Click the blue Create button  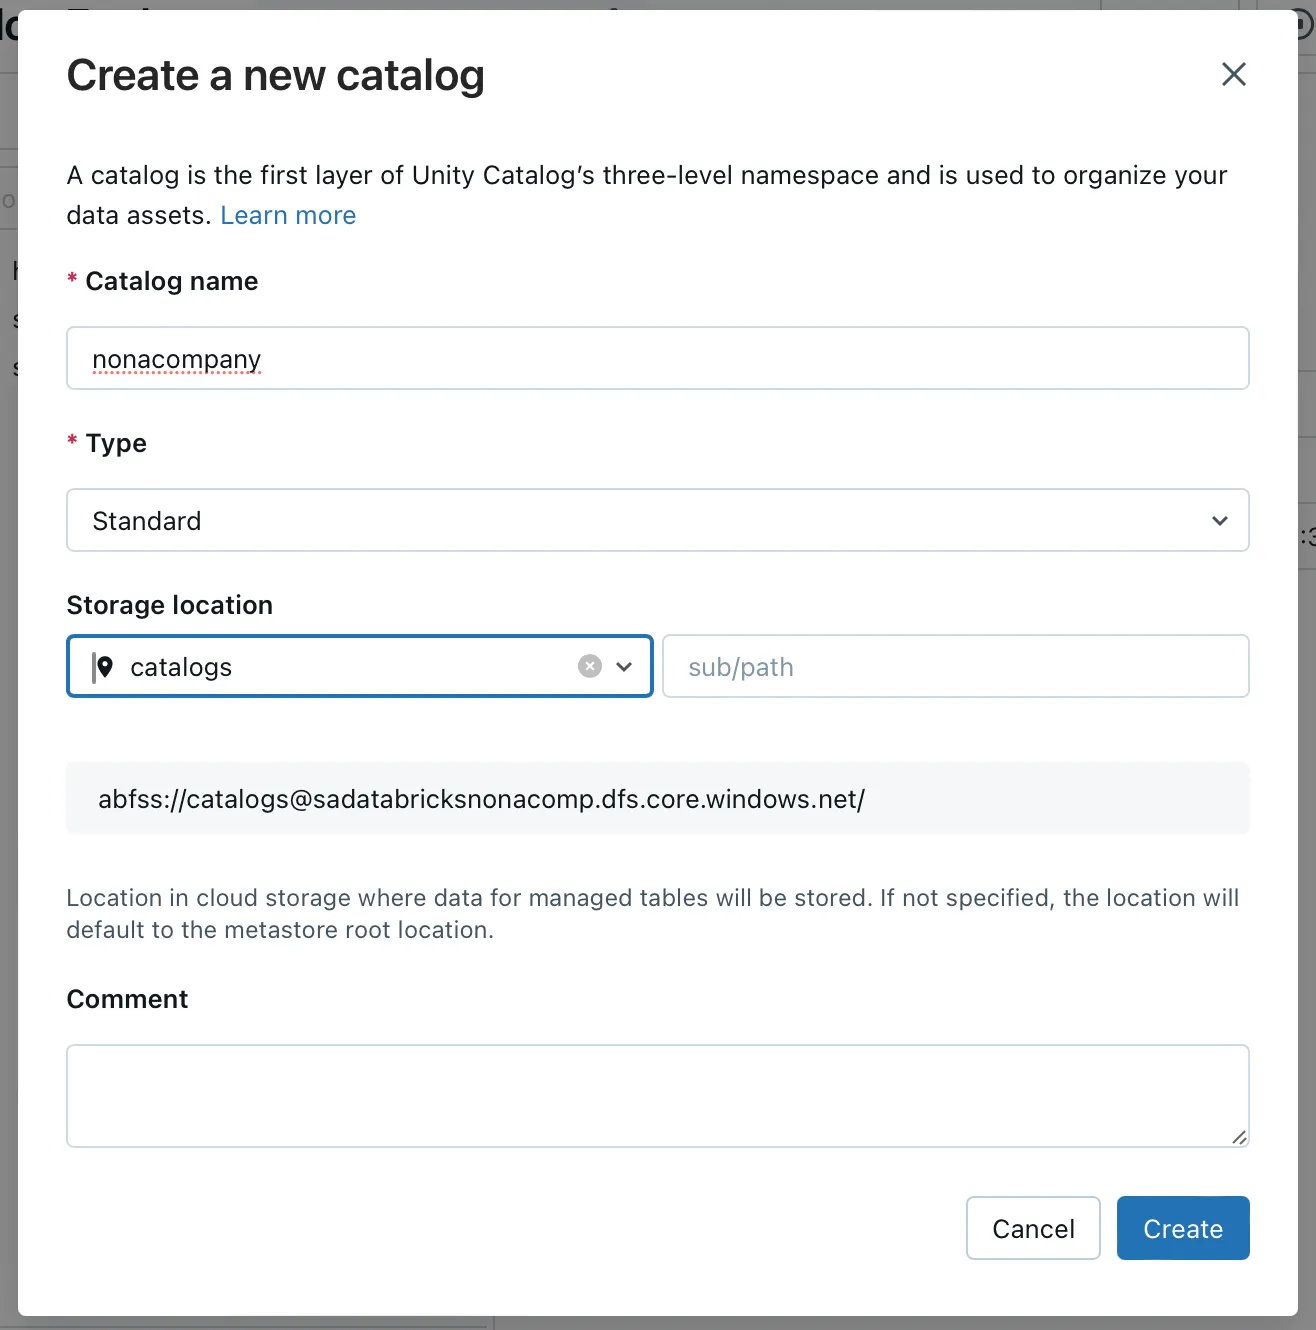click(1182, 1228)
